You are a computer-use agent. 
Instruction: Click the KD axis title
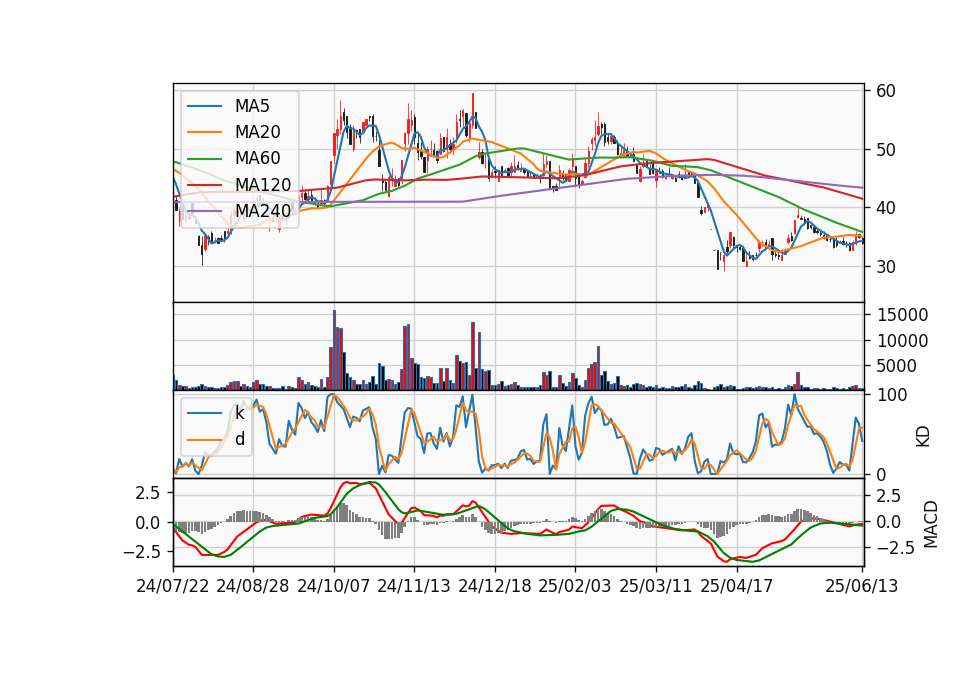(923, 437)
